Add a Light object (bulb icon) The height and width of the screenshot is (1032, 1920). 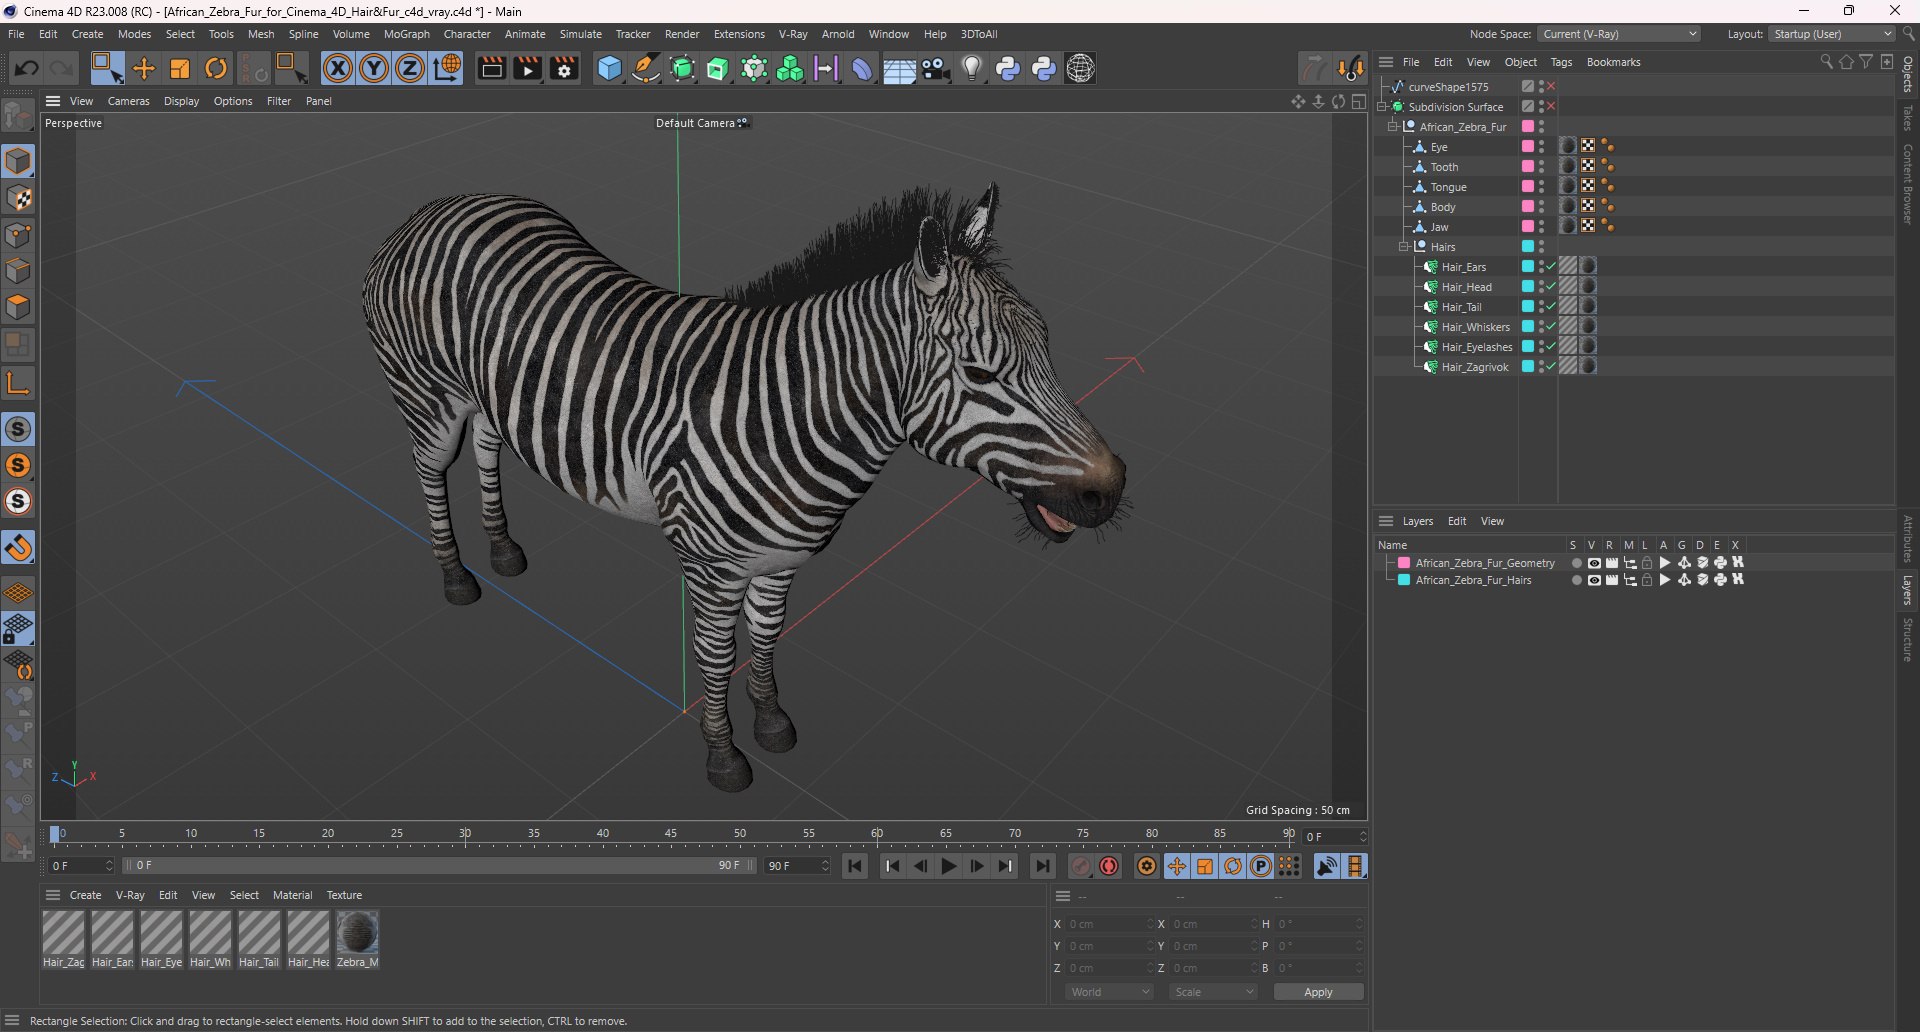click(972, 68)
